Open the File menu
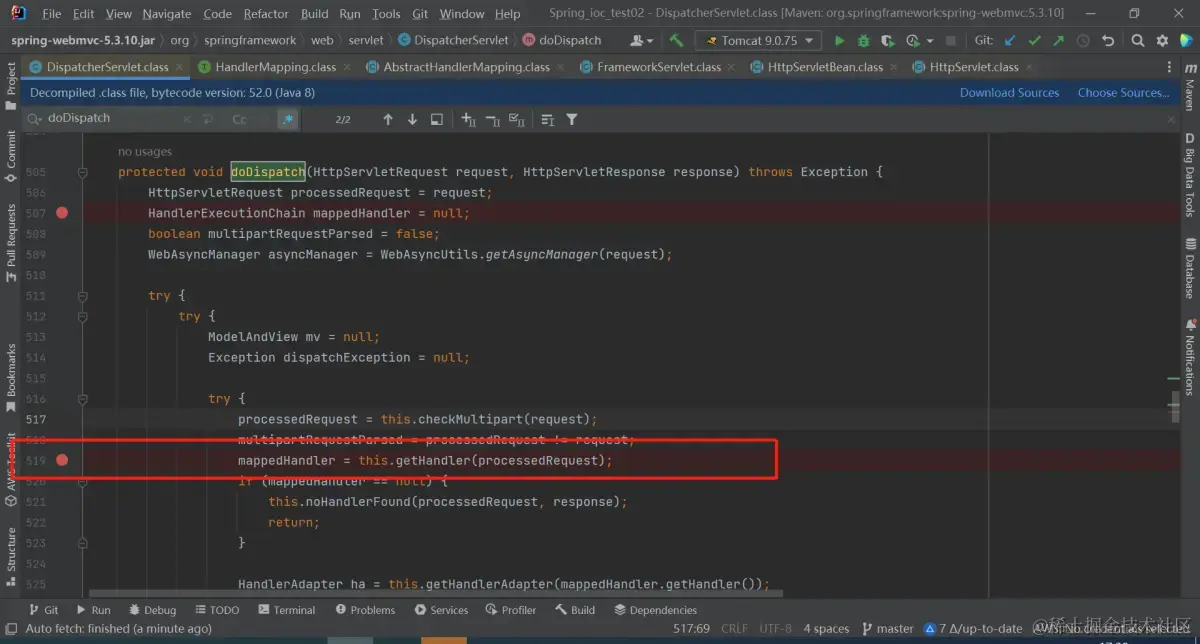 [x=52, y=14]
